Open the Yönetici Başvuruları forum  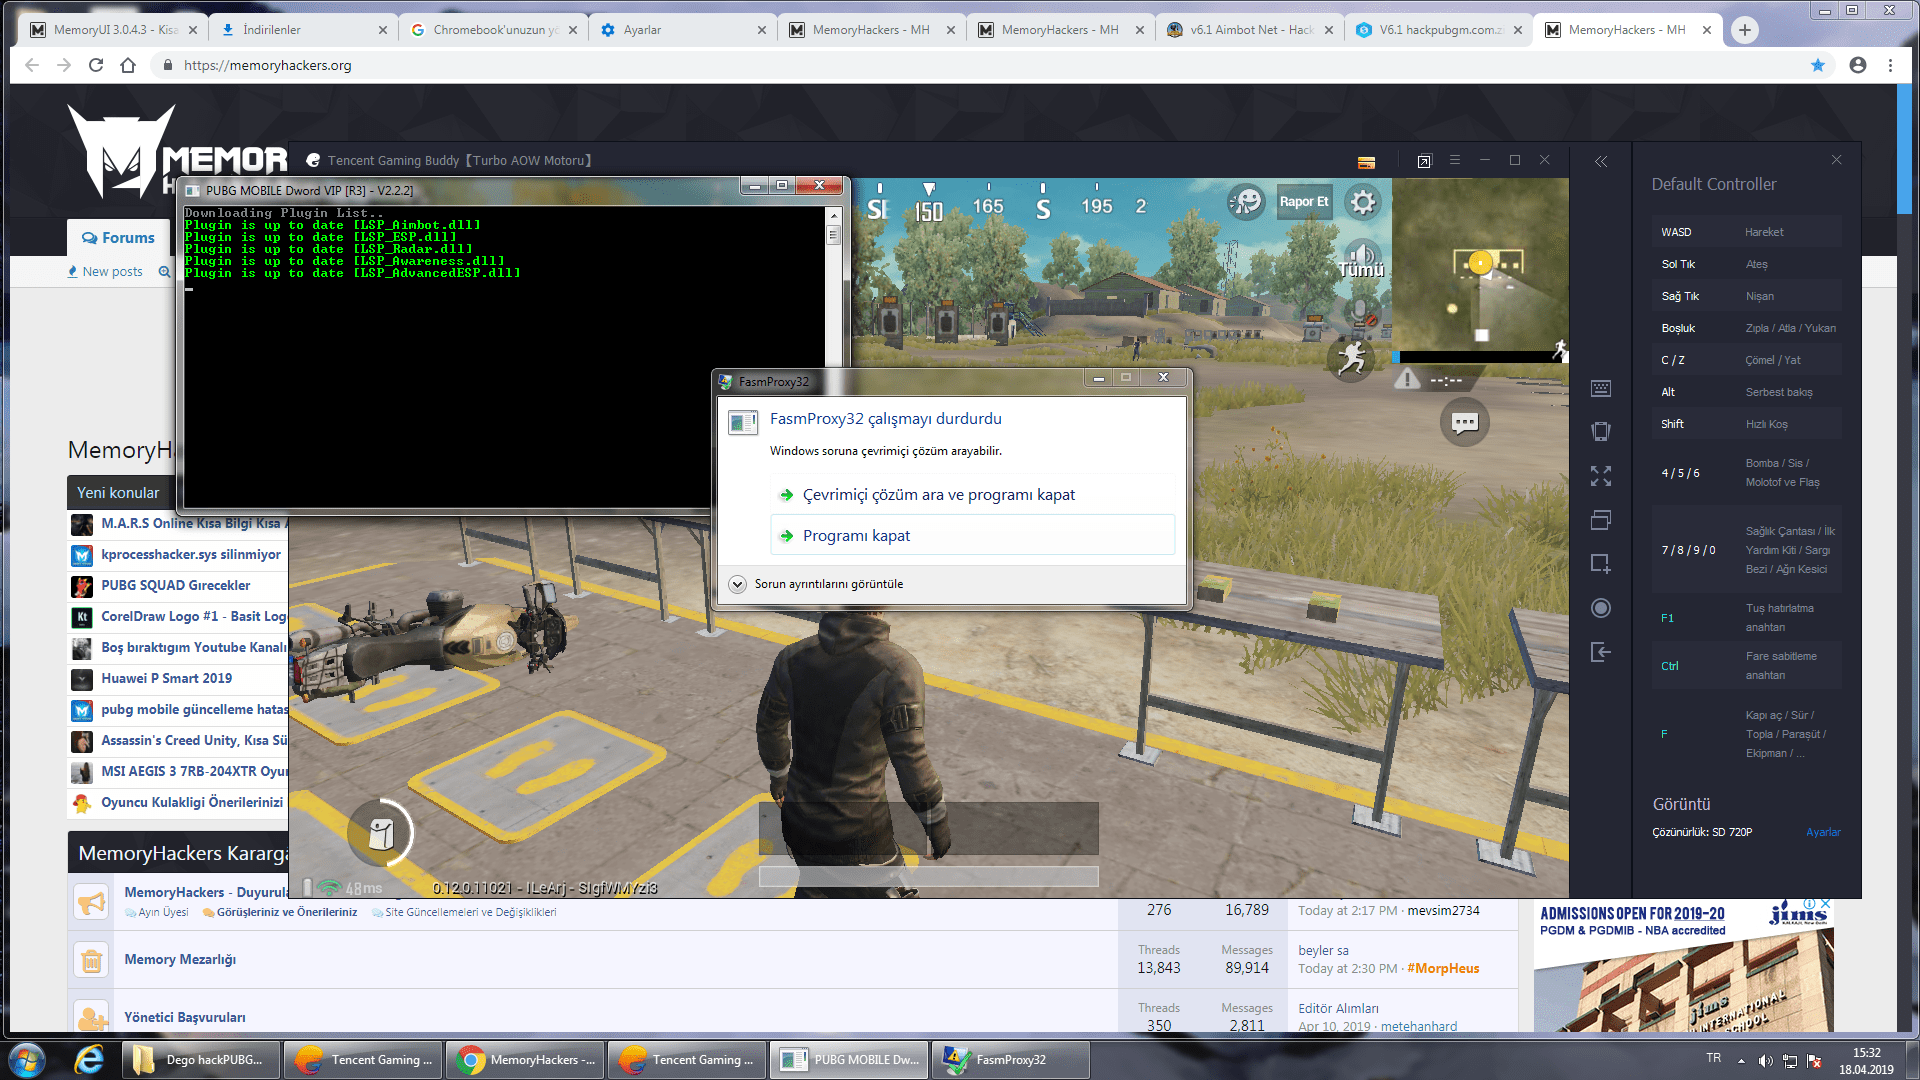tap(184, 1017)
